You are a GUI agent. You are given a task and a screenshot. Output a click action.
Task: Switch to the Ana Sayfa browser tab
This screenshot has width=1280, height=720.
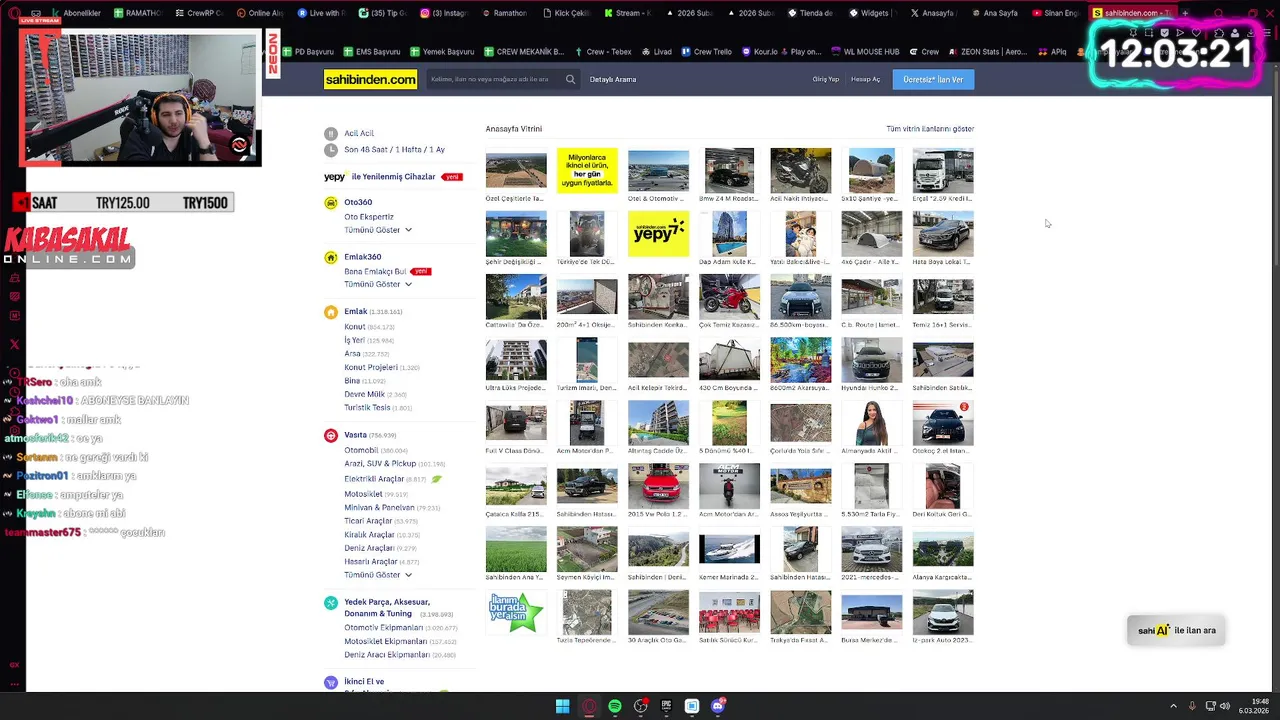click(993, 13)
